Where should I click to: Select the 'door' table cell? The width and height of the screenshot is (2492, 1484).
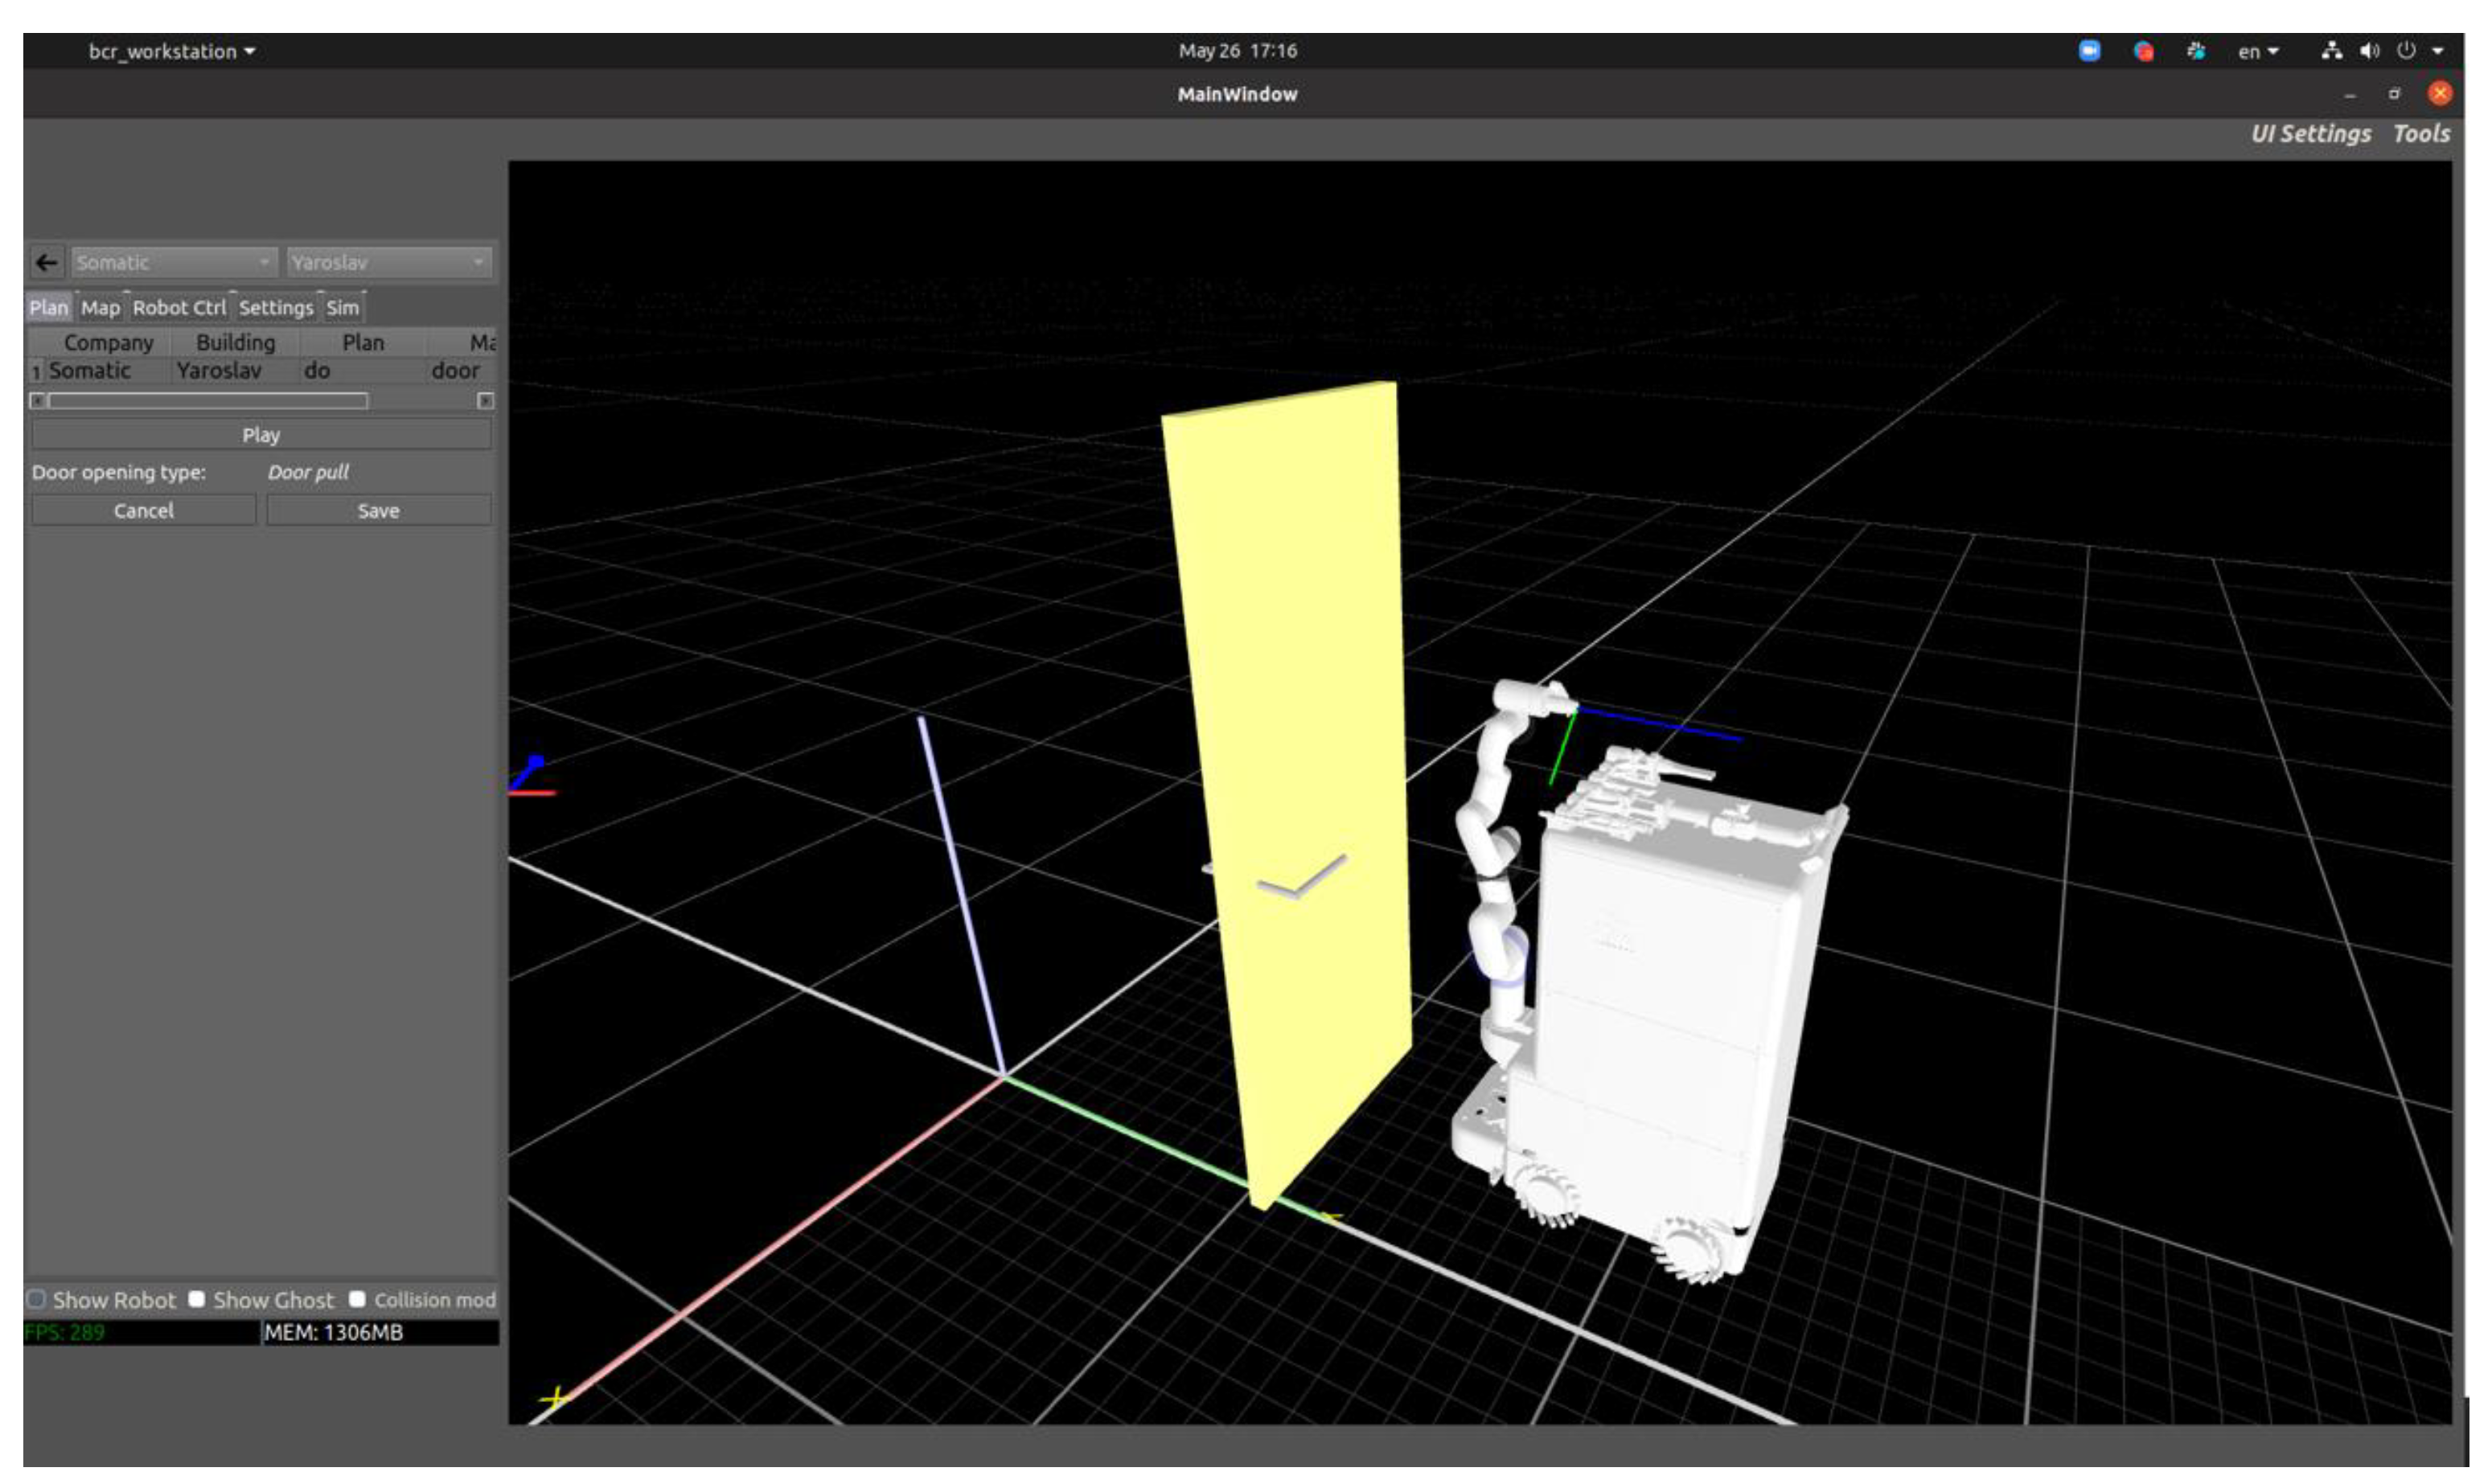coord(461,371)
